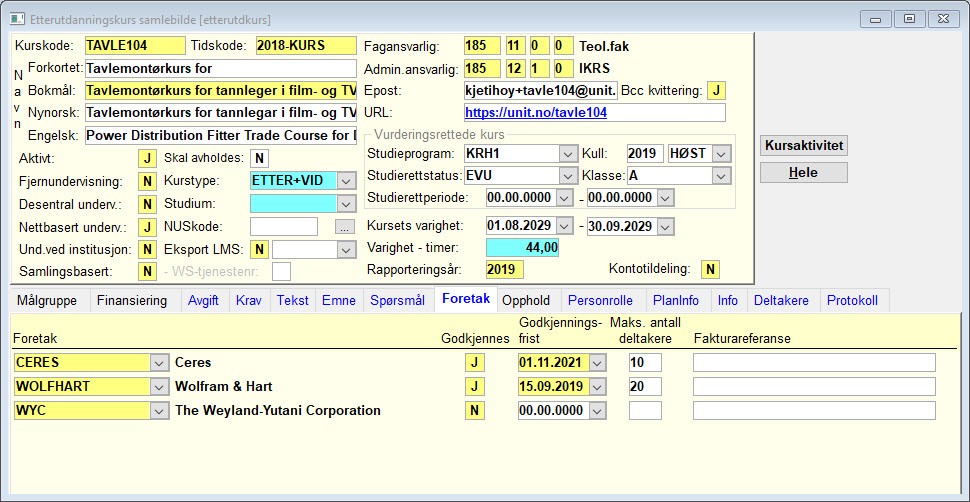This screenshot has height=502, width=970.
Task: Switch to the Målgruppe tab
Action: (47, 301)
